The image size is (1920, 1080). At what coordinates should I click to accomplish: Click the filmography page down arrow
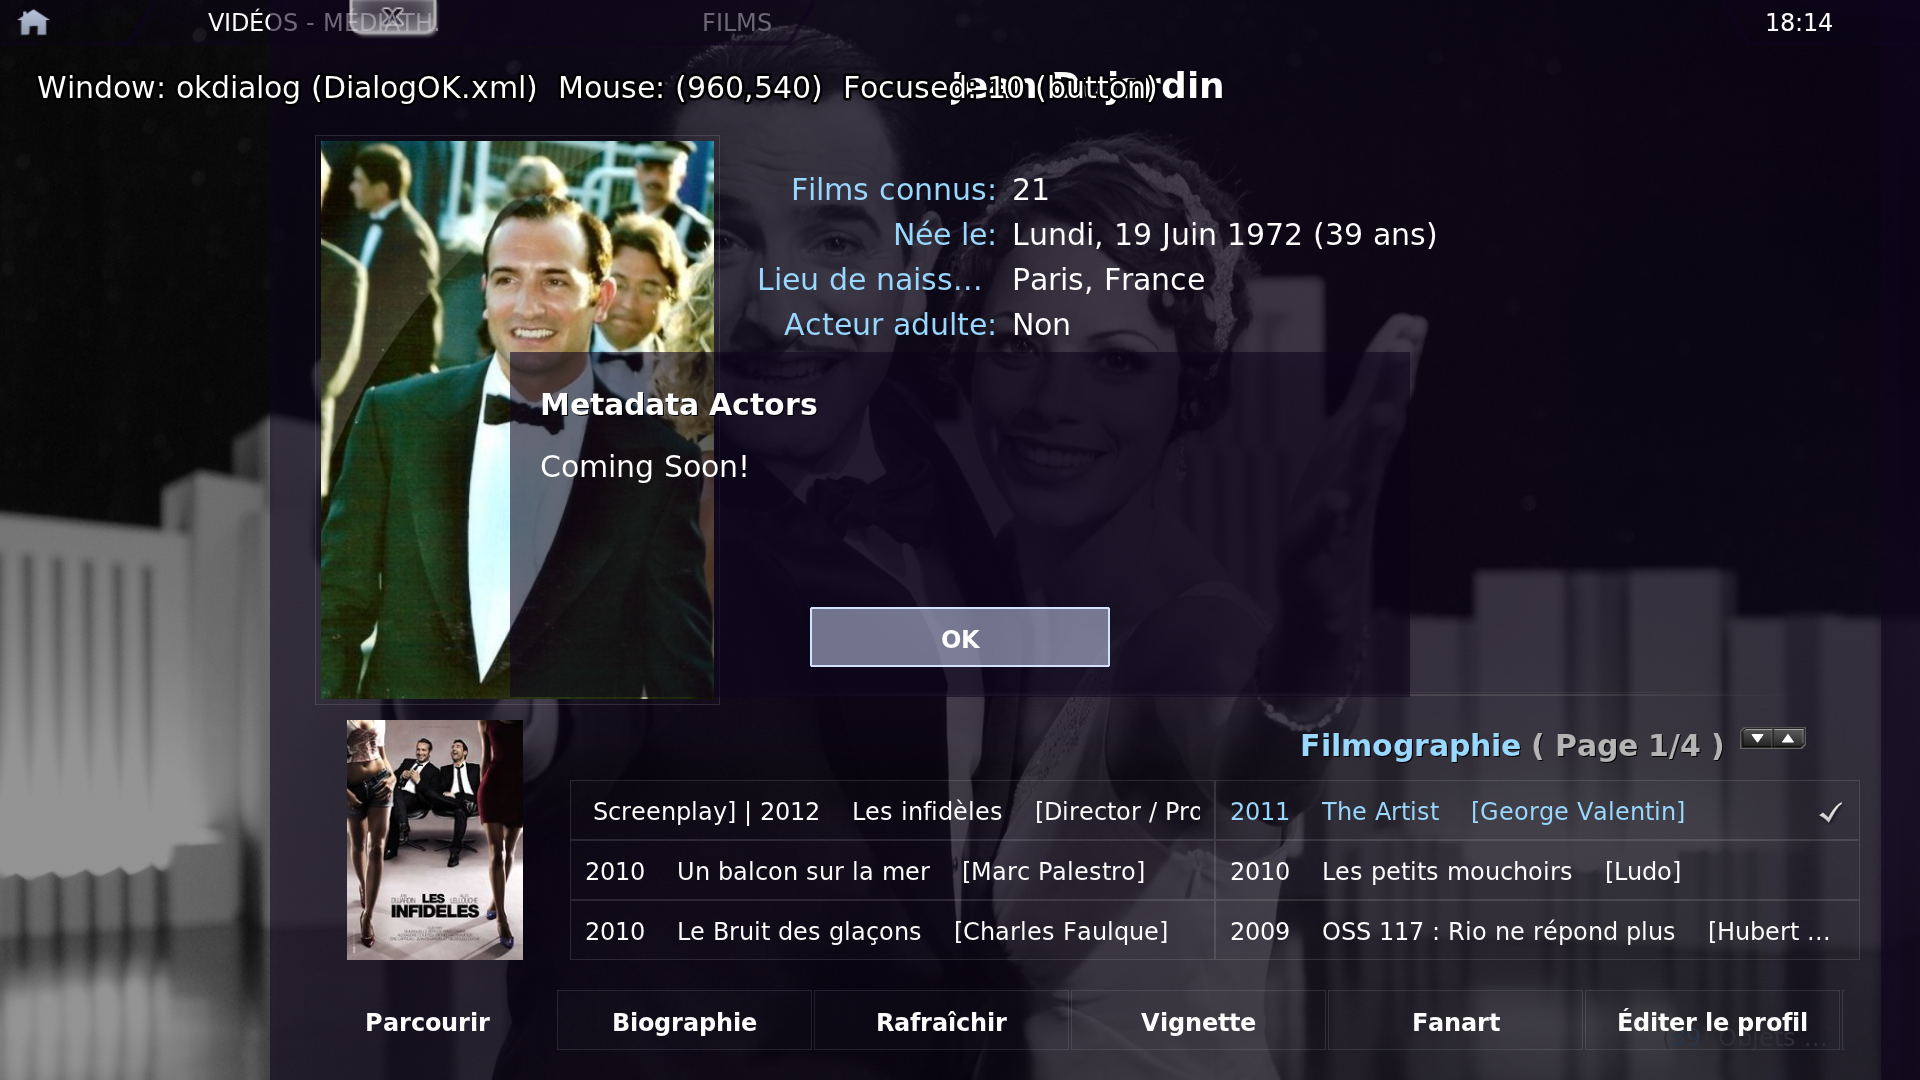[1757, 739]
